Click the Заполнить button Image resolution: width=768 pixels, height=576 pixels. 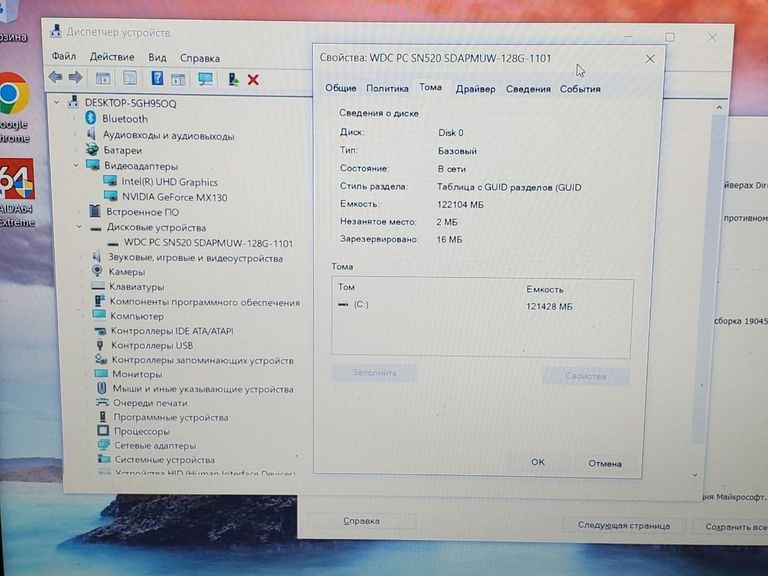pyautogui.click(x=374, y=373)
